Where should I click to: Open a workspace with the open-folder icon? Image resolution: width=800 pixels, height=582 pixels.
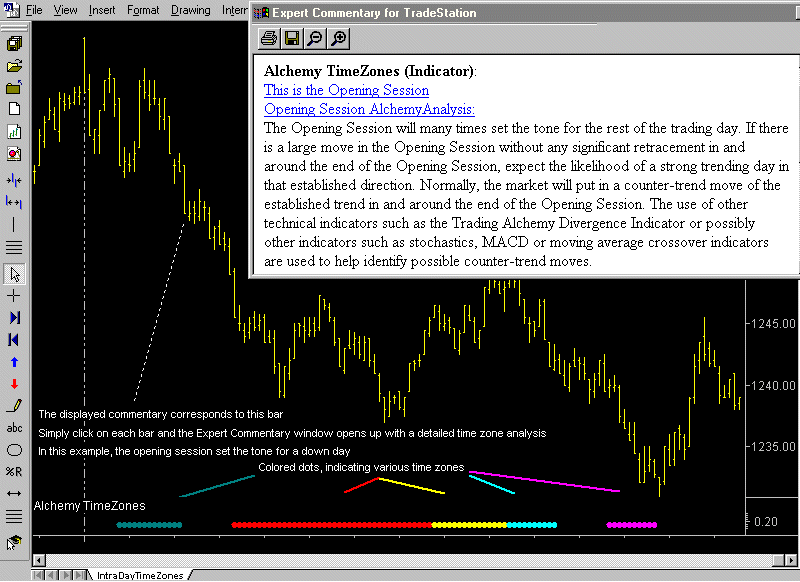pyautogui.click(x=14, y=66)
